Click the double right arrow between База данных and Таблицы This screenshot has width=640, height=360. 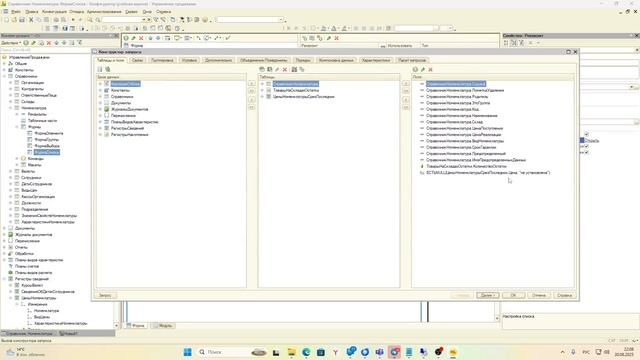(252, 91)
